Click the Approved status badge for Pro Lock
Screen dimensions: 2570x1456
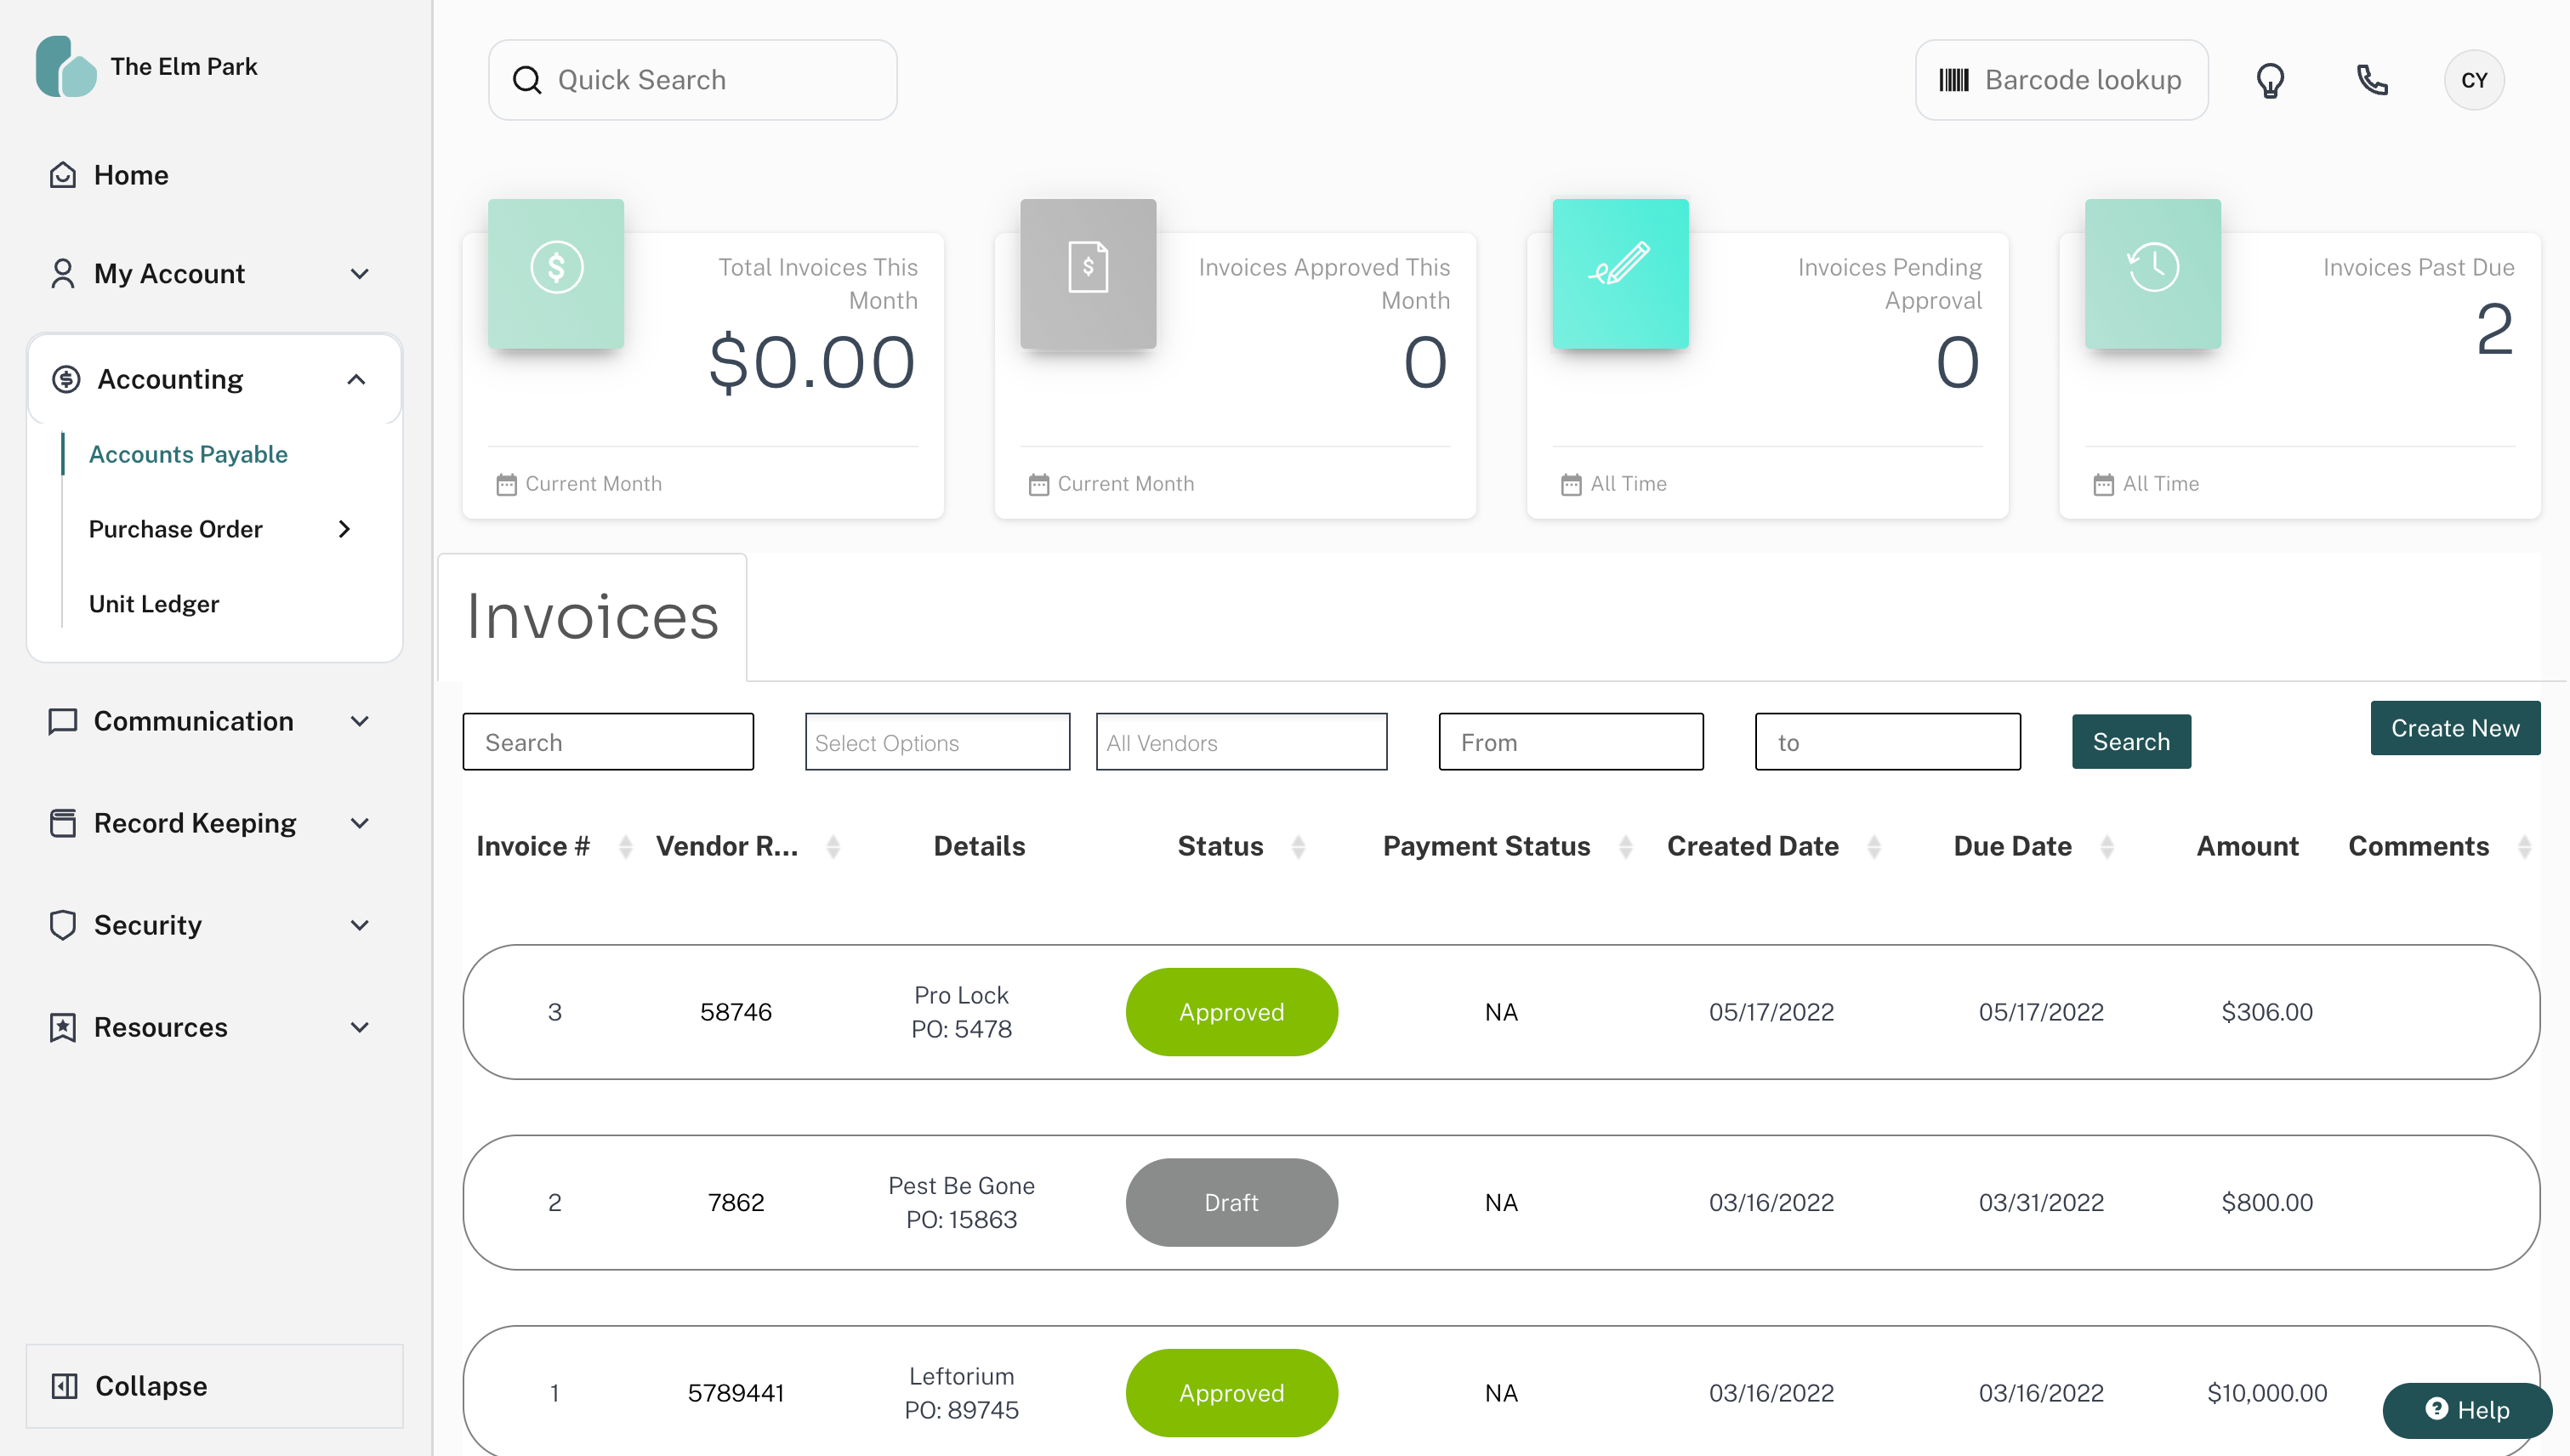pyautogui.click(x=1231, y=1012)
